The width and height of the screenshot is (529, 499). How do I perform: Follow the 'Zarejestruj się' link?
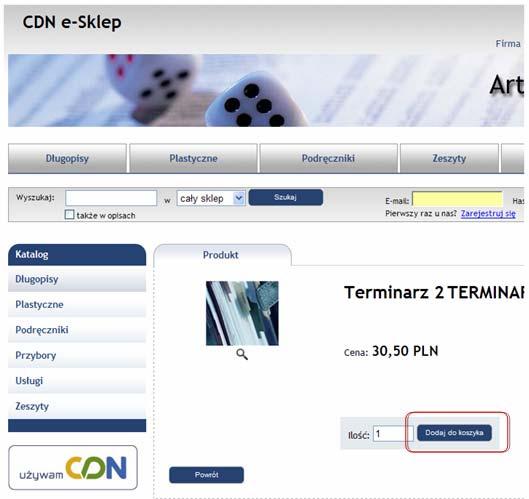tap(488, 214)
